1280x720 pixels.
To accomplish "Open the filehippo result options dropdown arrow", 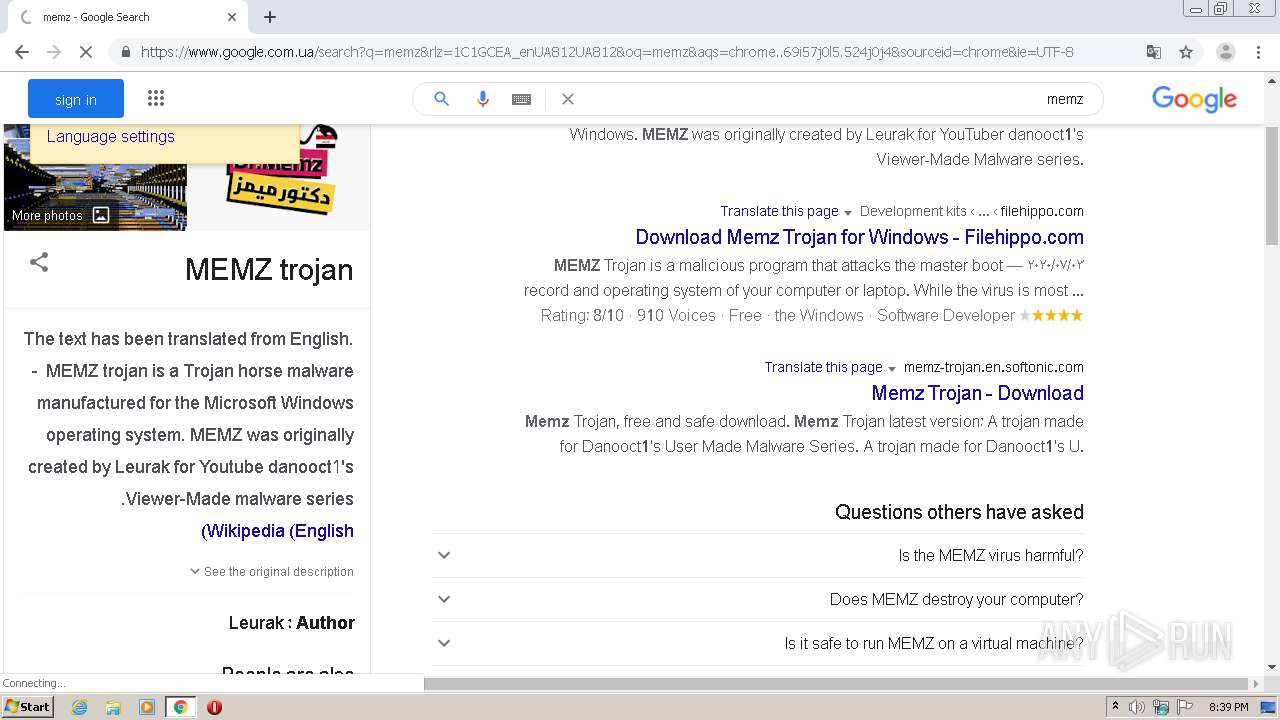I will (848, 212).
